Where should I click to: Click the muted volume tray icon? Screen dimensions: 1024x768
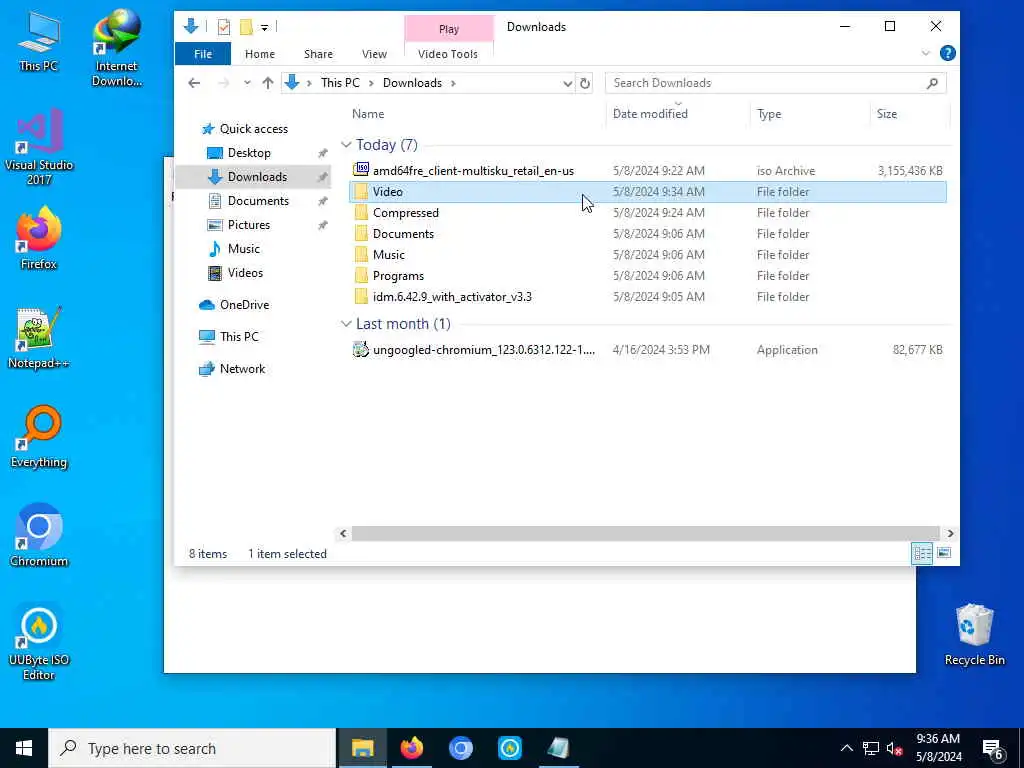(895, 748)
